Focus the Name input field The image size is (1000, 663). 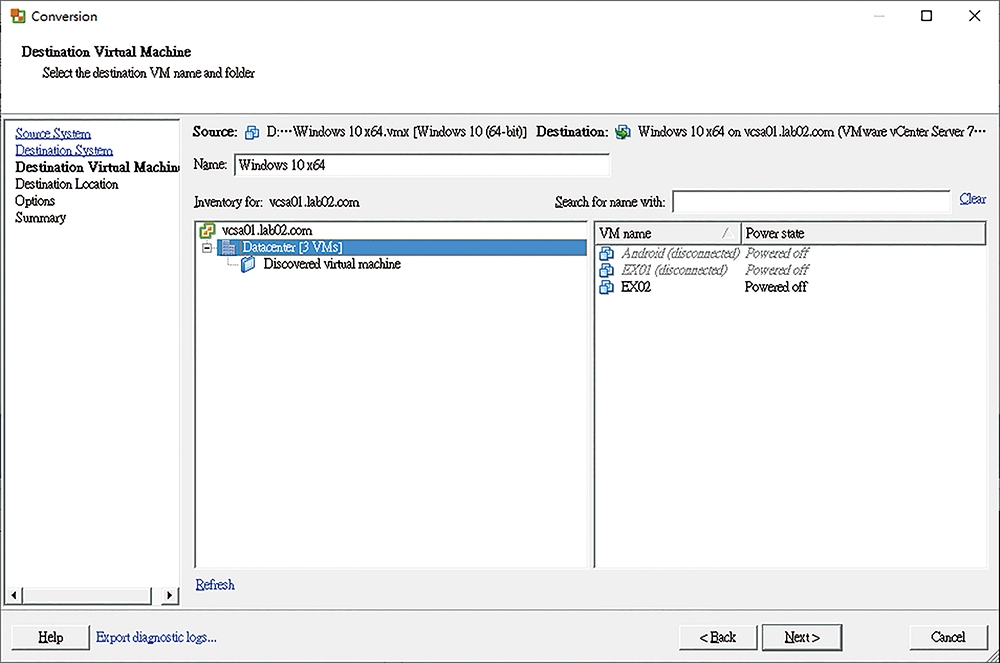(422, 165)
